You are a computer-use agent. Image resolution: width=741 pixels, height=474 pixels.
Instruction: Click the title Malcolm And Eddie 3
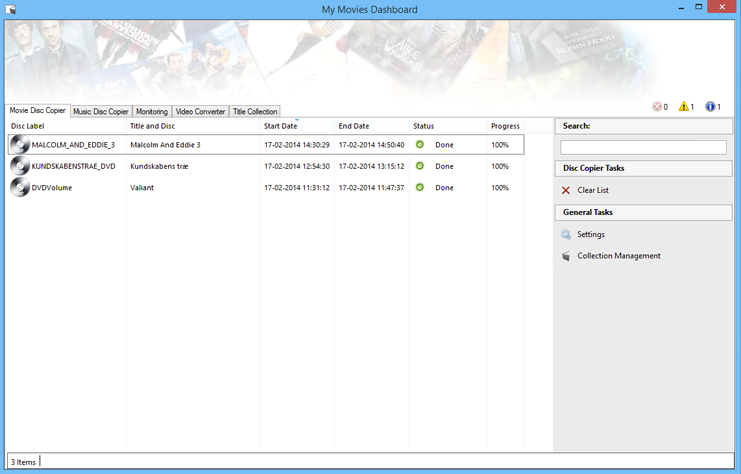(165, 145)
